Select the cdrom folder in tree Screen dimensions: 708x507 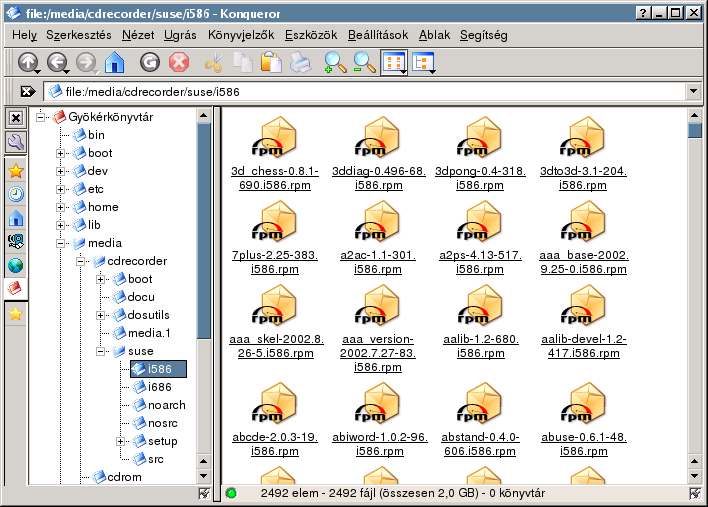(117, 477)
